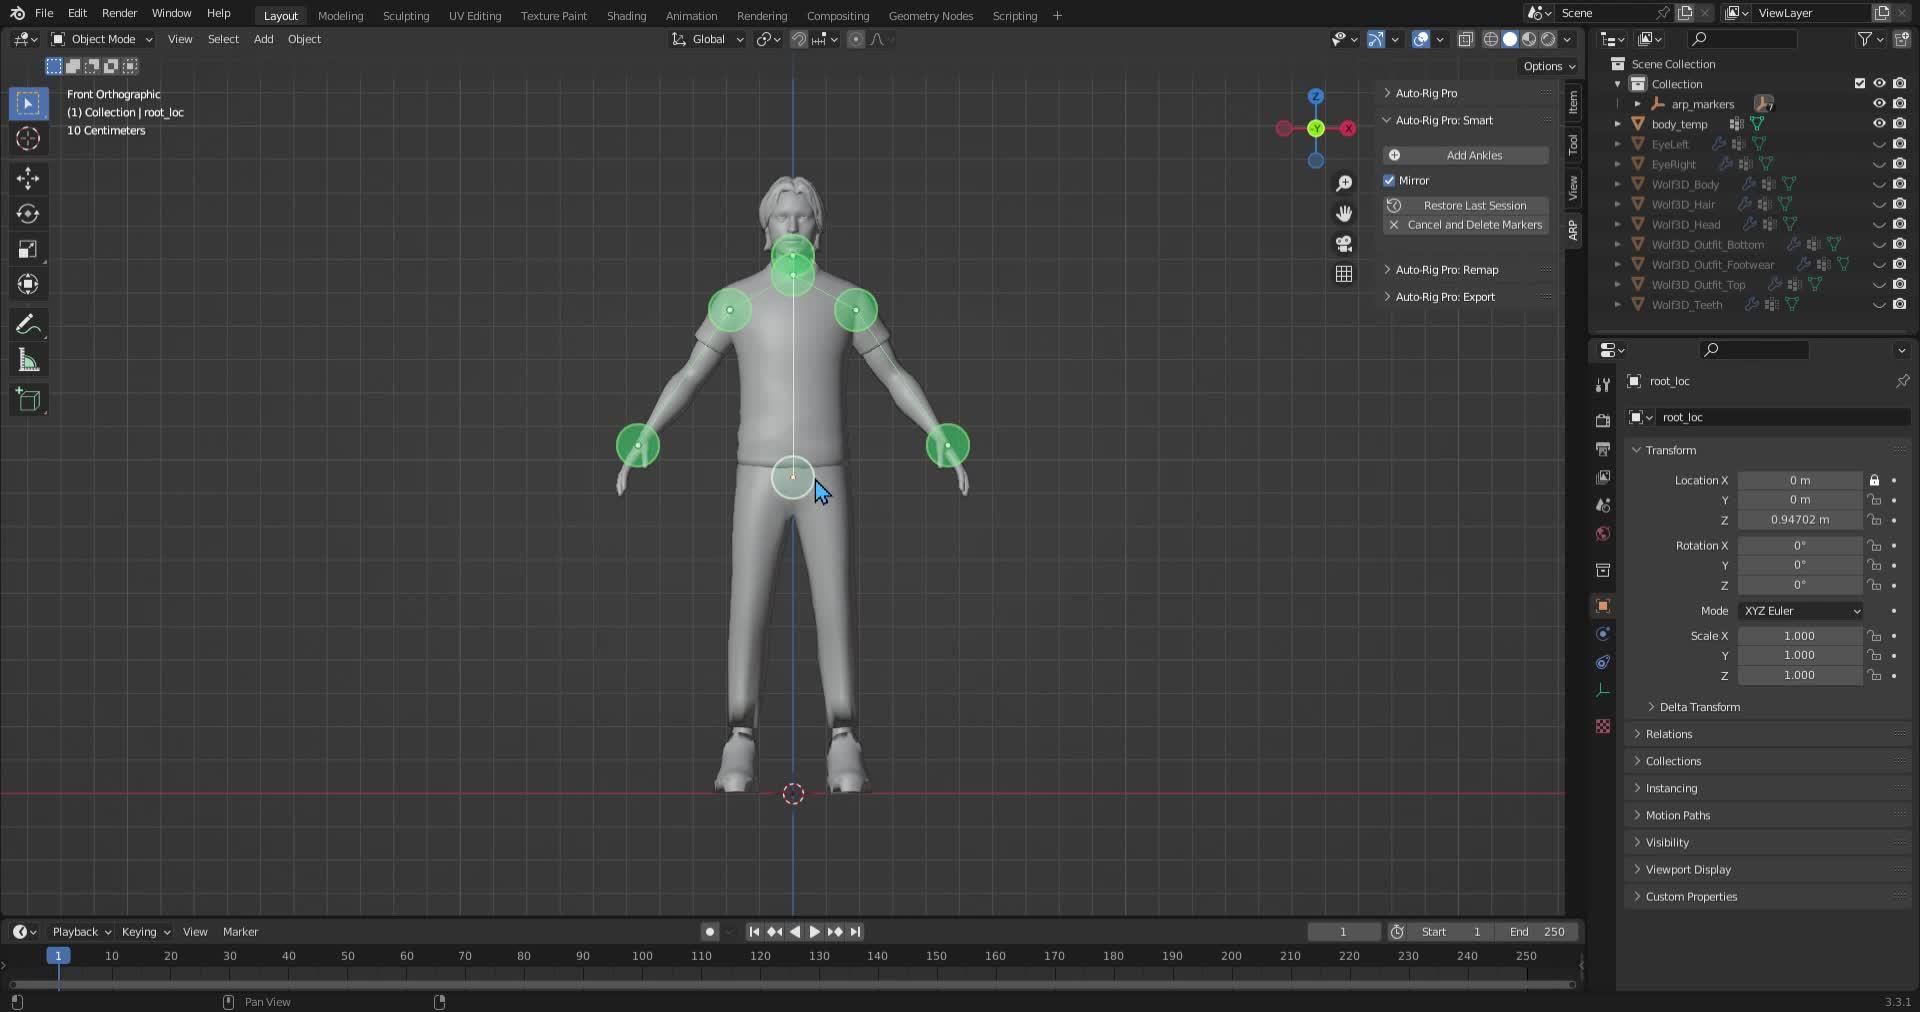Select the Scale tool

coord(28,249)
